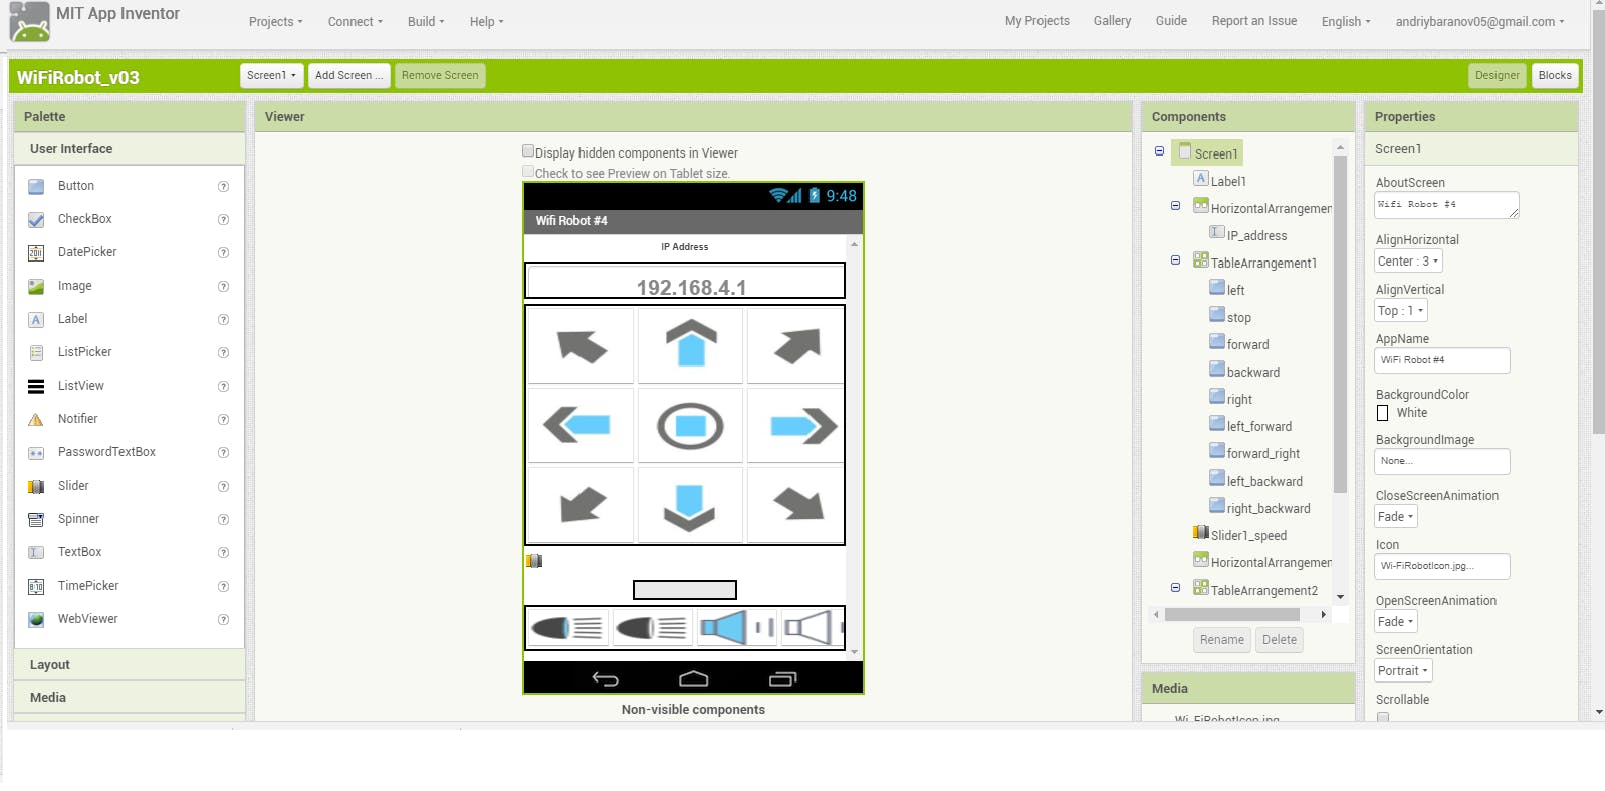Screen dimensions: 1605x791
Task: Click the Android home icon in preview
Action: tap(693, 679)
